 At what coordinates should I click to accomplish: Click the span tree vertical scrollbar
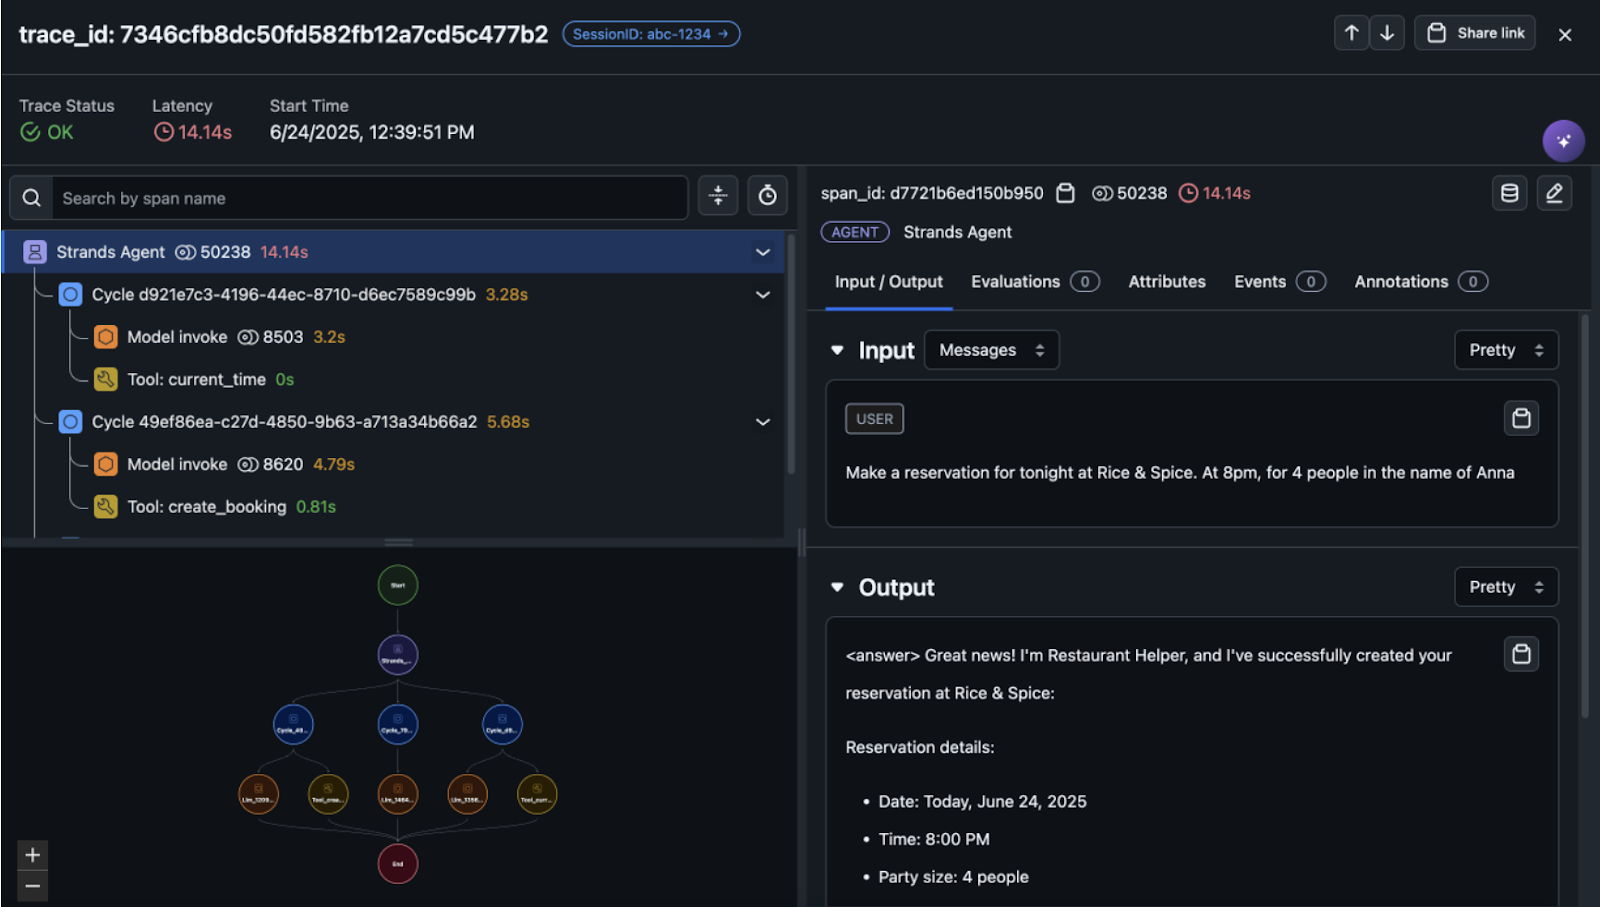[791, 354]
